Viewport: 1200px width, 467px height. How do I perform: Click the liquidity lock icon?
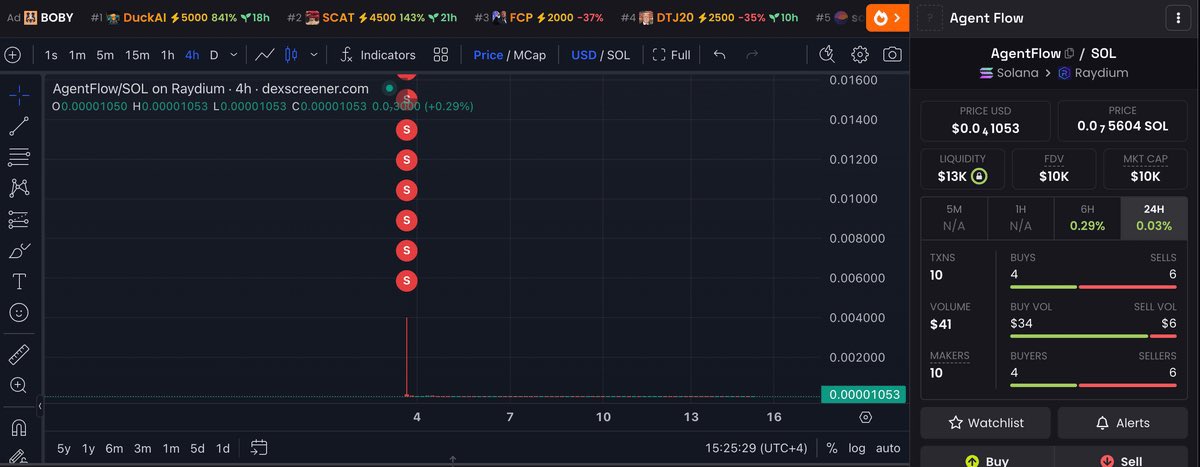(980, 177)
